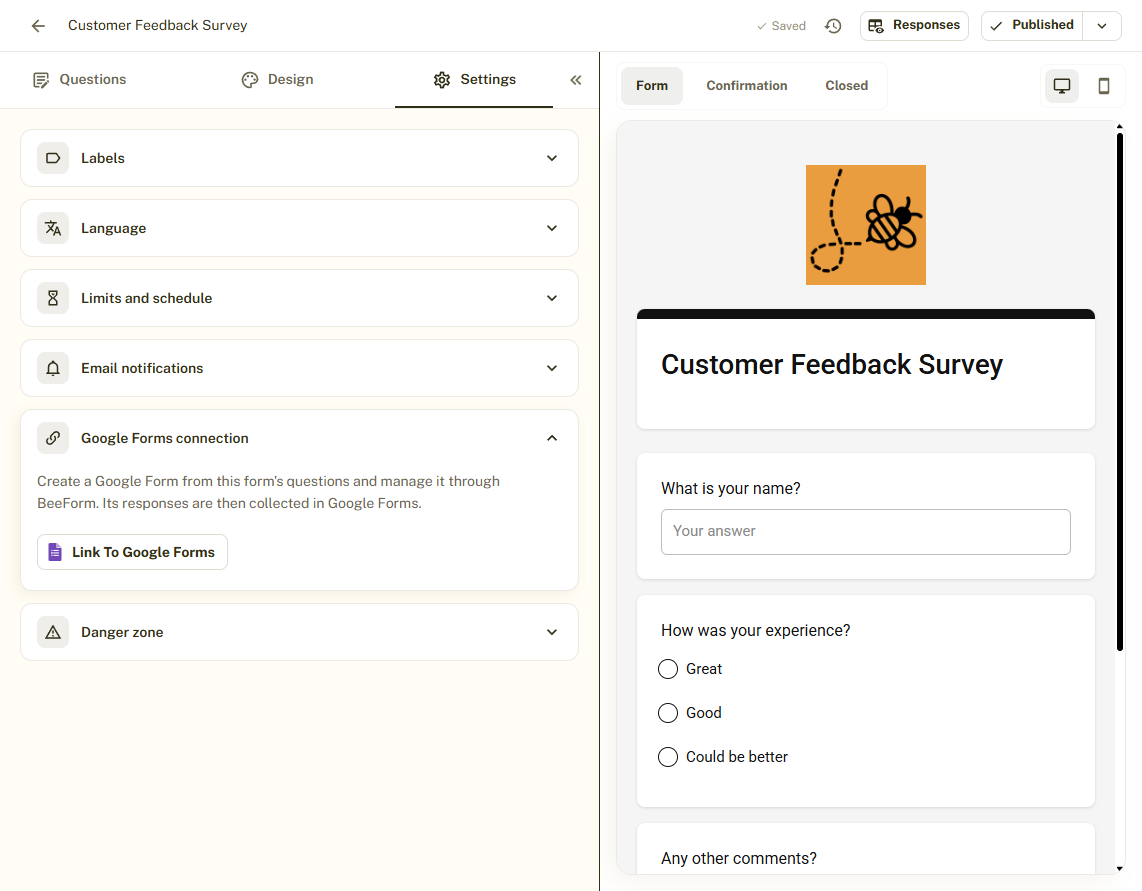Click the Customer Feedback Survey preview heading
The width and height of the screenshot is (1142, 891).
click(x=832, y=364)
